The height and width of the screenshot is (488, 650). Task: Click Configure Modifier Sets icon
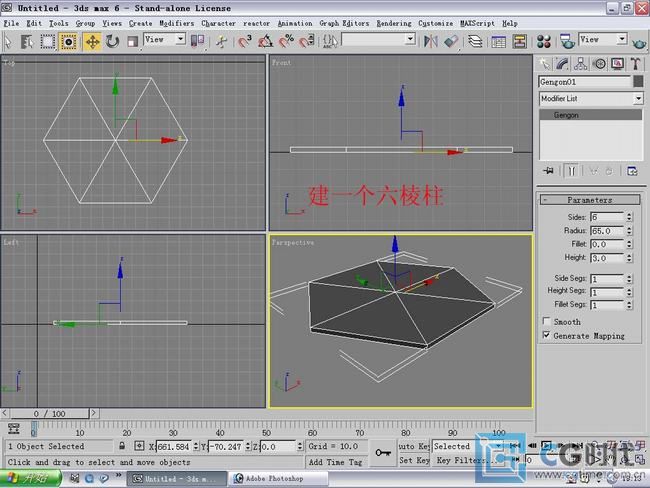click(632, 171)
